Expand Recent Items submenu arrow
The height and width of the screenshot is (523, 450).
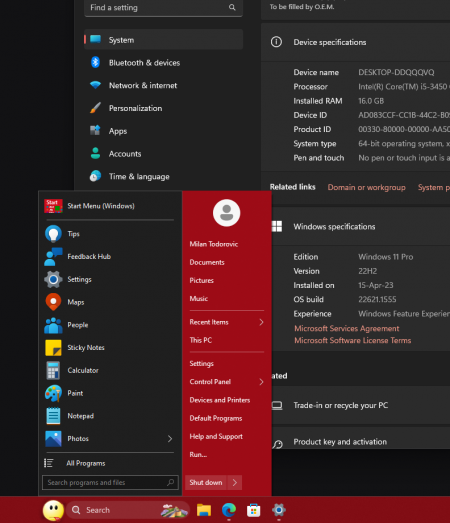tap(261, 322)
